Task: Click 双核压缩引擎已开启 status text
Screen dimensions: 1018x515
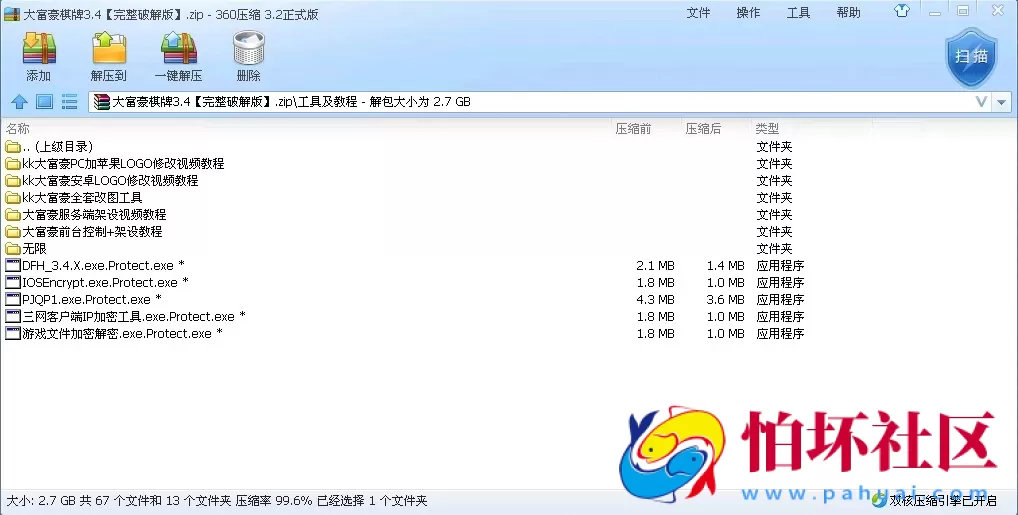Action: pos(943,501)
